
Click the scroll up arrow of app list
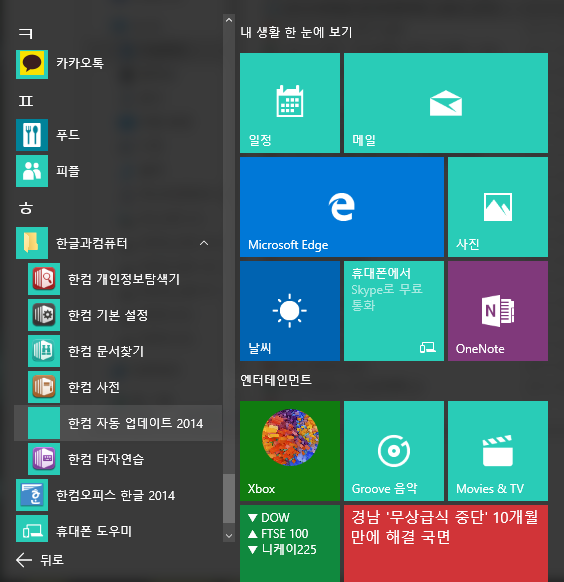pyautogui.click(x=229, y=20)
